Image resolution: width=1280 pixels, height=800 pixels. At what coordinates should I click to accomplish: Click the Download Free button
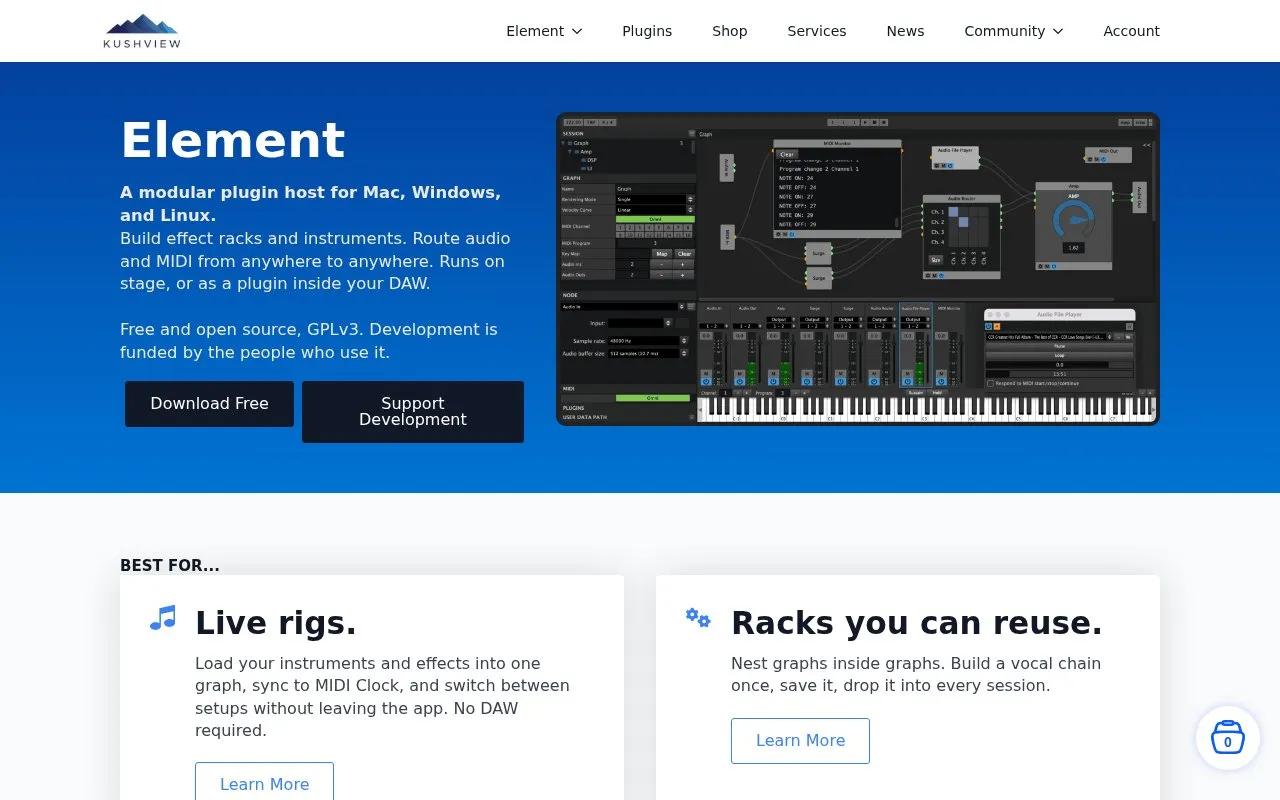209,404
